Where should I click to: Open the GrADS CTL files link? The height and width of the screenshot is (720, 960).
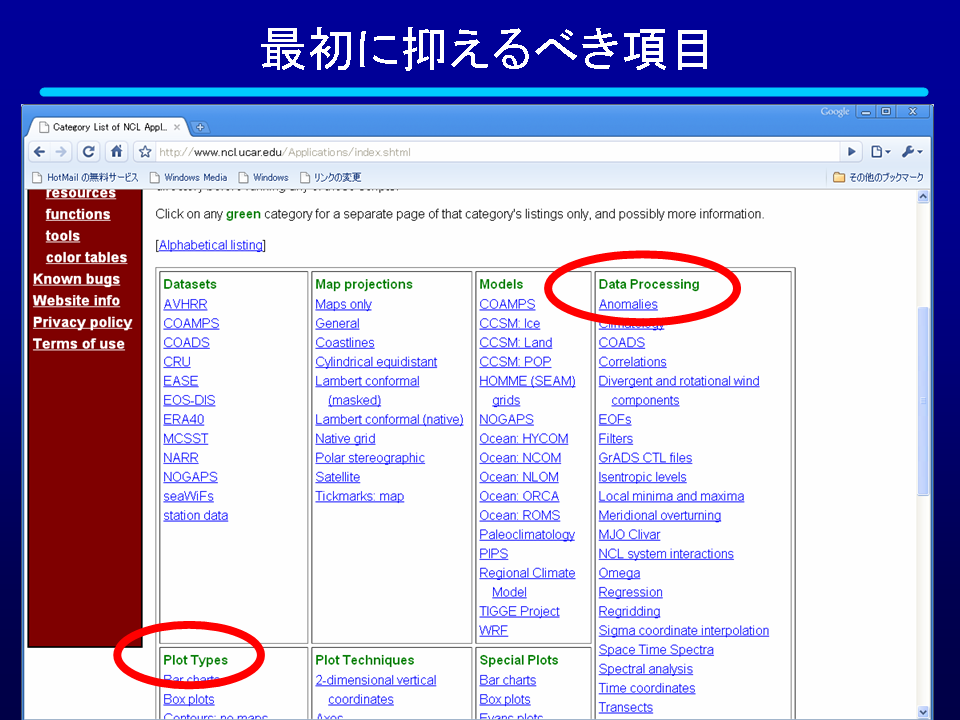tap(645, 458)
